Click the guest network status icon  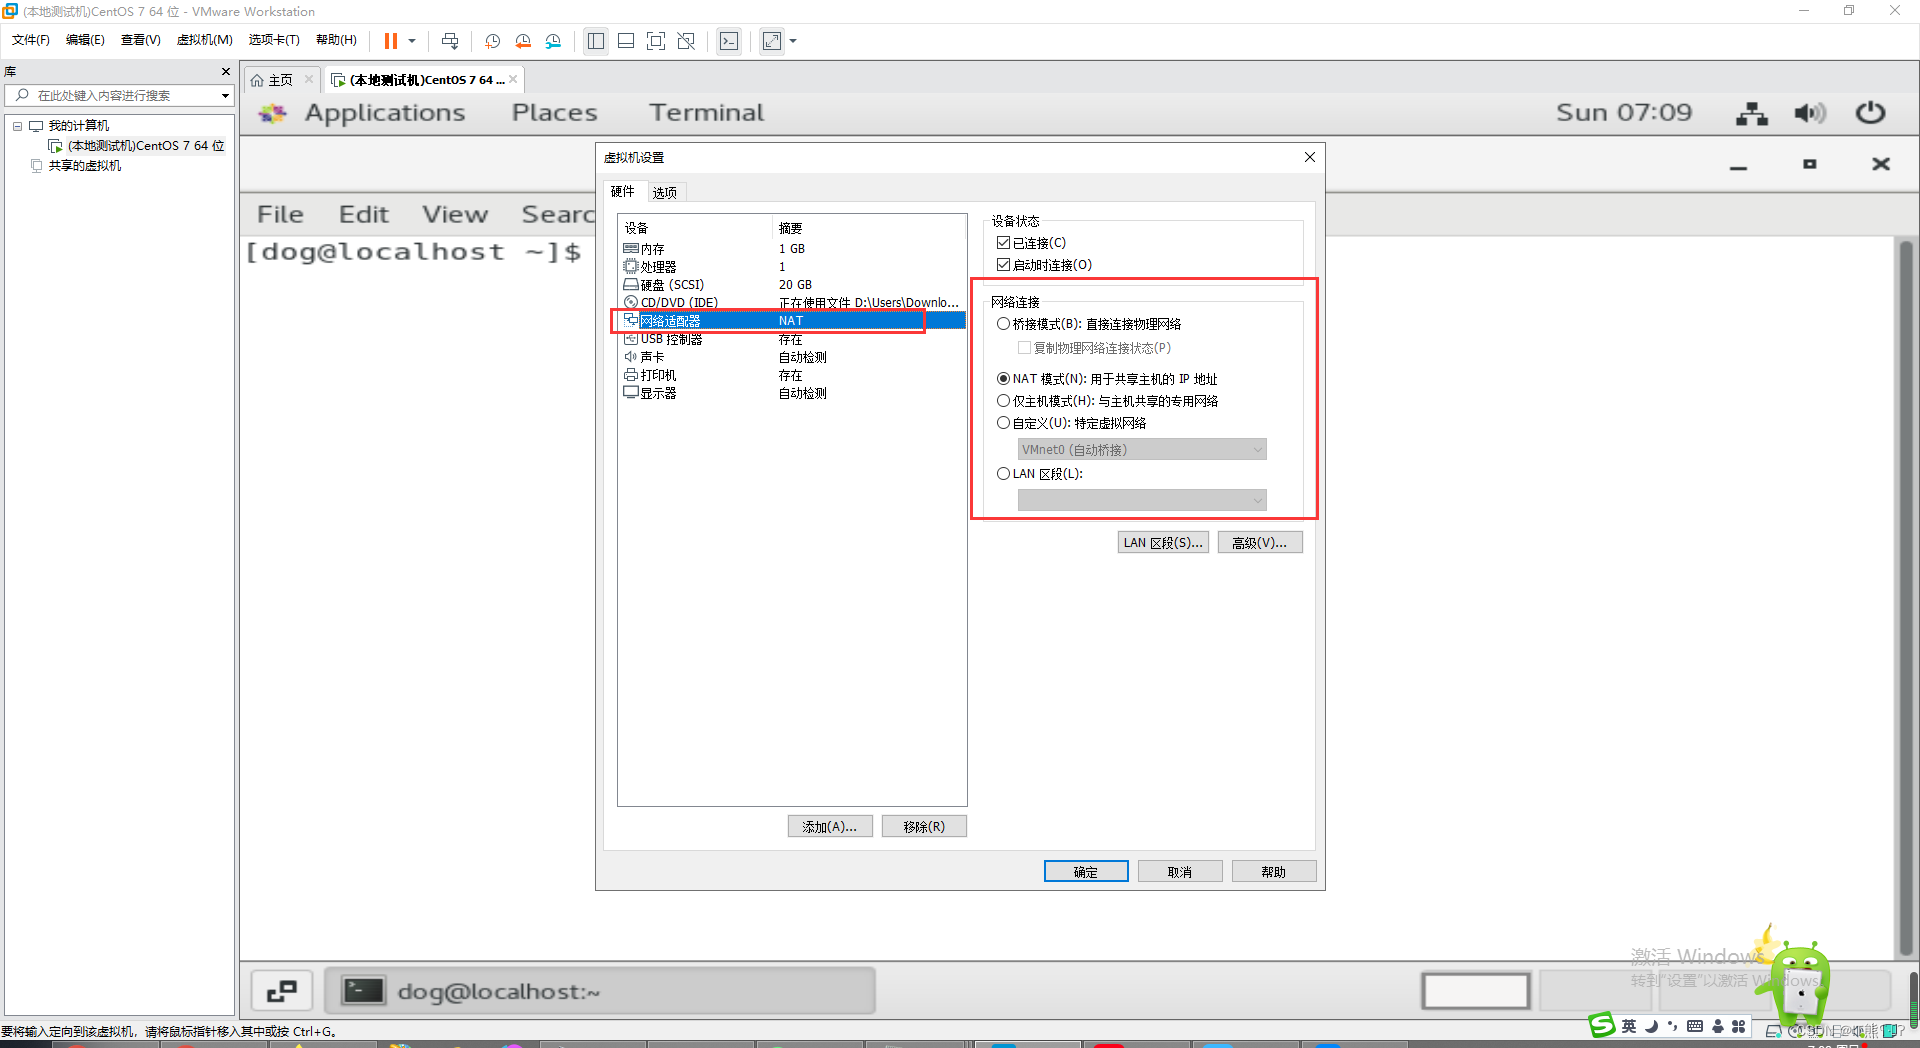pos(1751,113)
